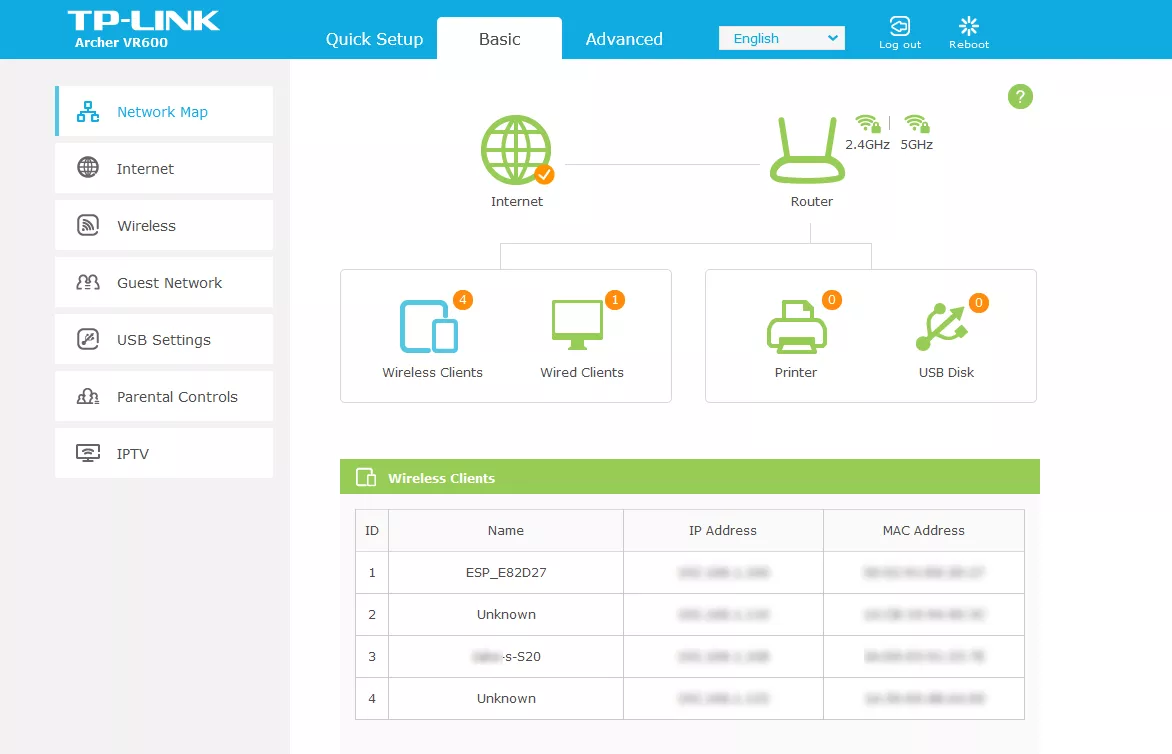Click the Printer count badge 0

pos(831,300)
